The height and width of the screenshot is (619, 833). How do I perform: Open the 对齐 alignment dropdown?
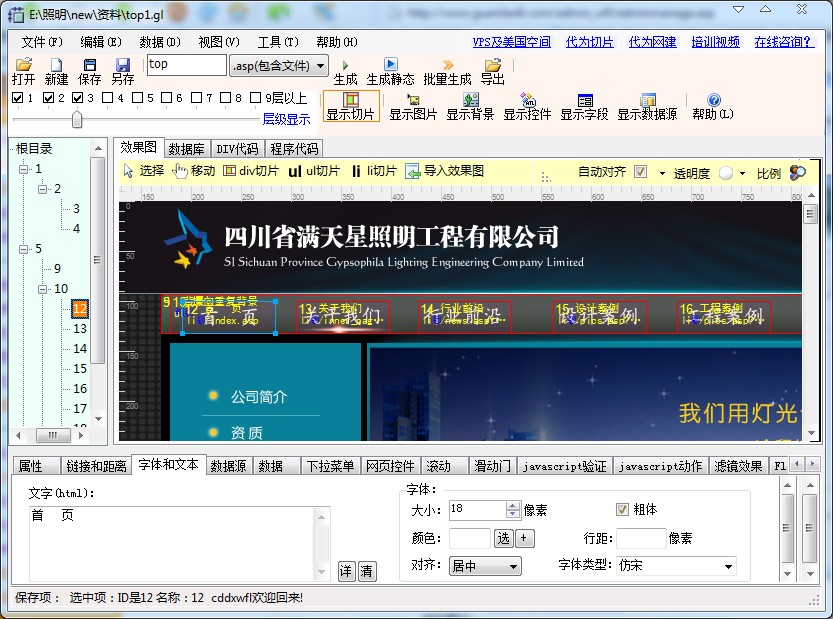[485, 566]
